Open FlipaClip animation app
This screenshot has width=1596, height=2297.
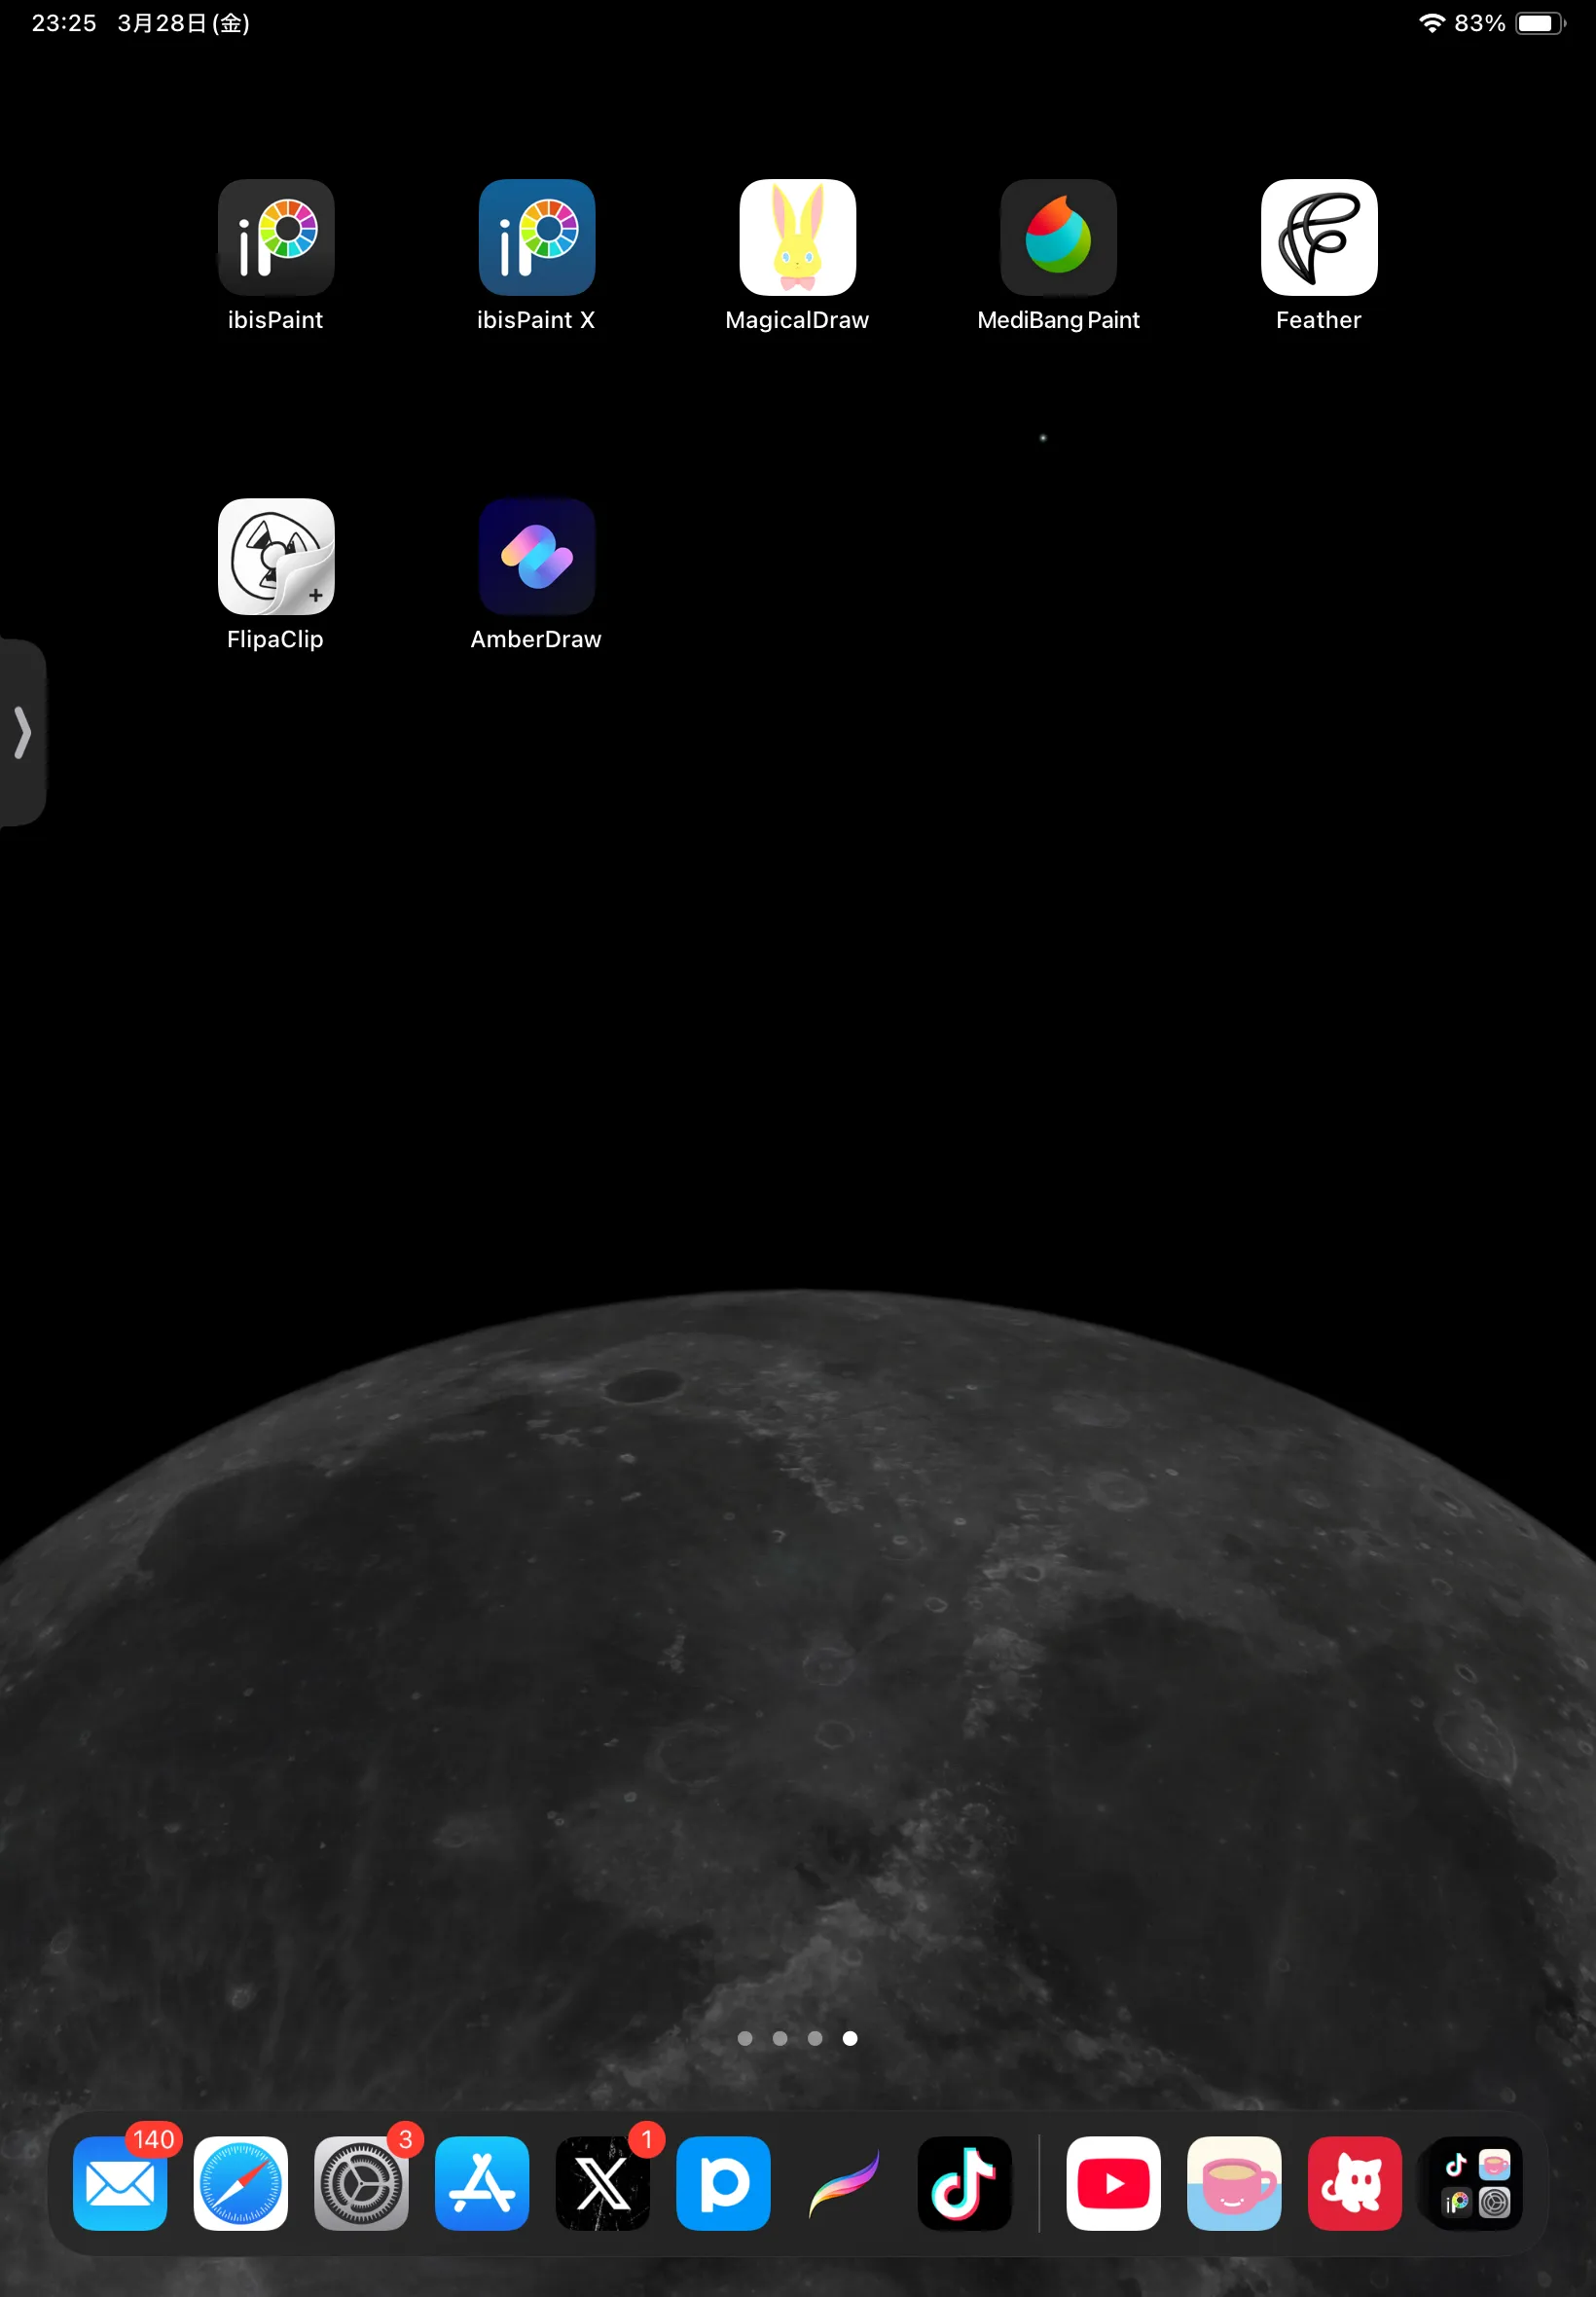coord(276,556)
